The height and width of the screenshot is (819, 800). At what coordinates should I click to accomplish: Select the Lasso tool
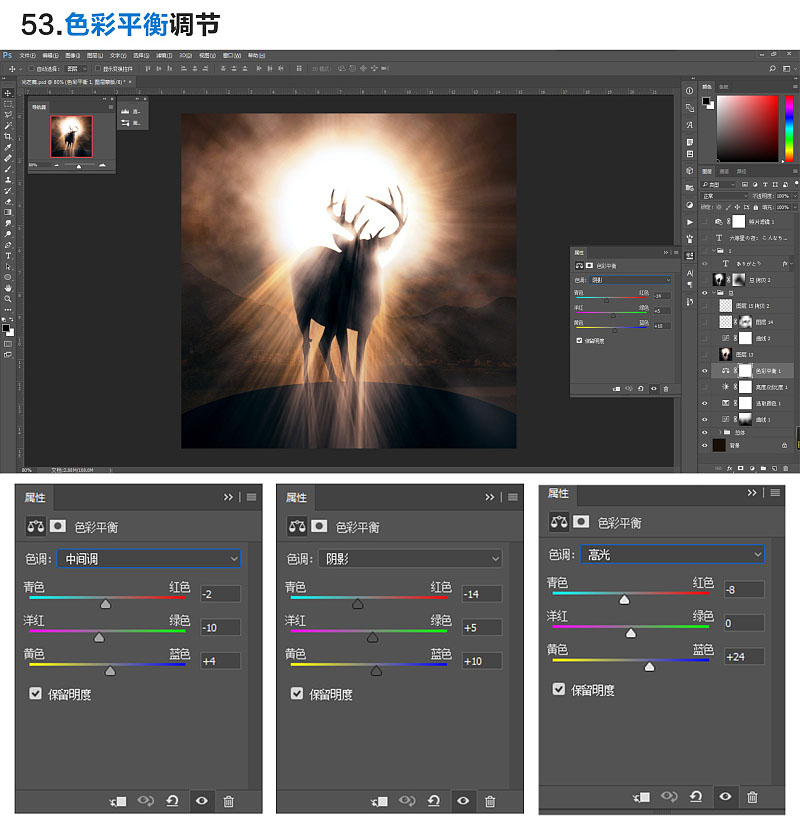tap(8, 114)
